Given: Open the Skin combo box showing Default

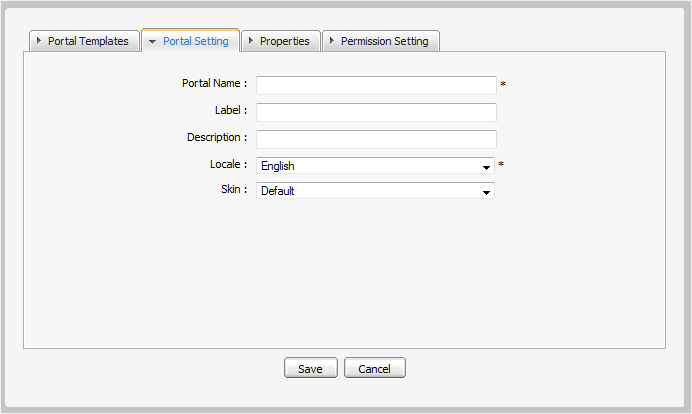Looking at the screenshot, I should coord(369,191).
